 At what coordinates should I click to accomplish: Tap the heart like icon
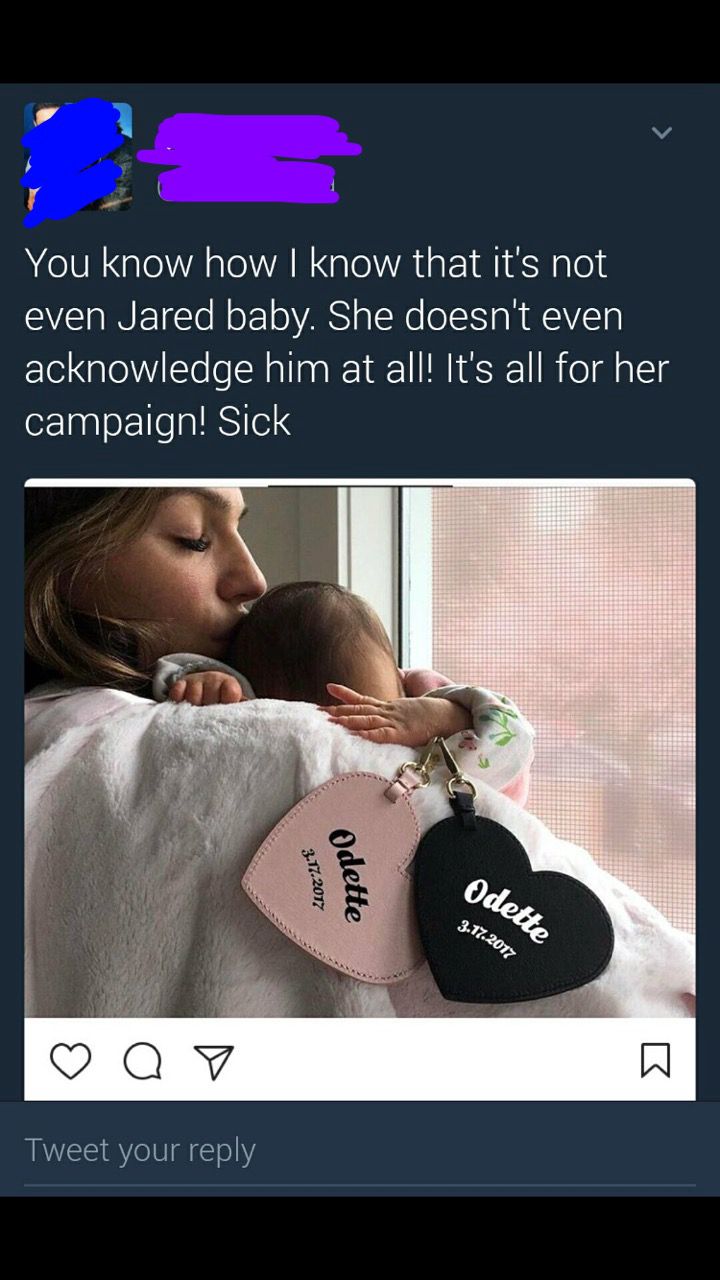click(70, 1061)
